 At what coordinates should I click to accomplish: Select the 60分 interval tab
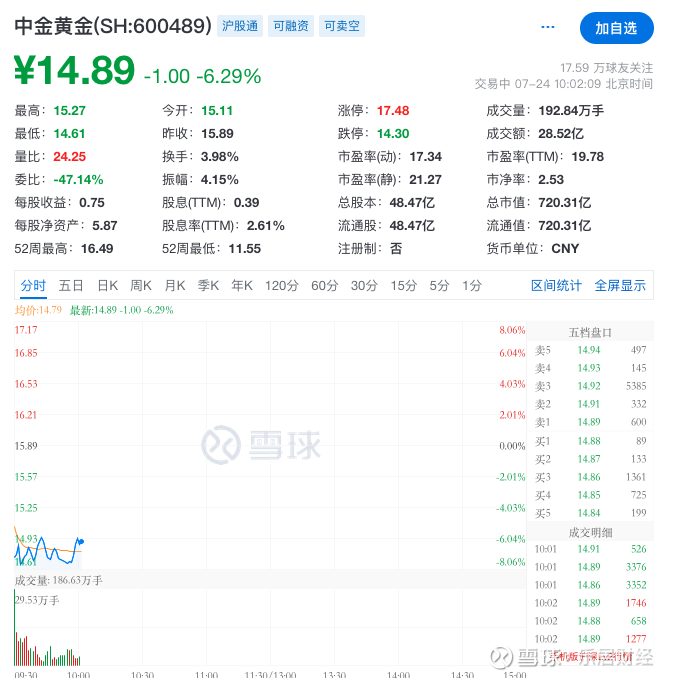[x=324, y=286]
